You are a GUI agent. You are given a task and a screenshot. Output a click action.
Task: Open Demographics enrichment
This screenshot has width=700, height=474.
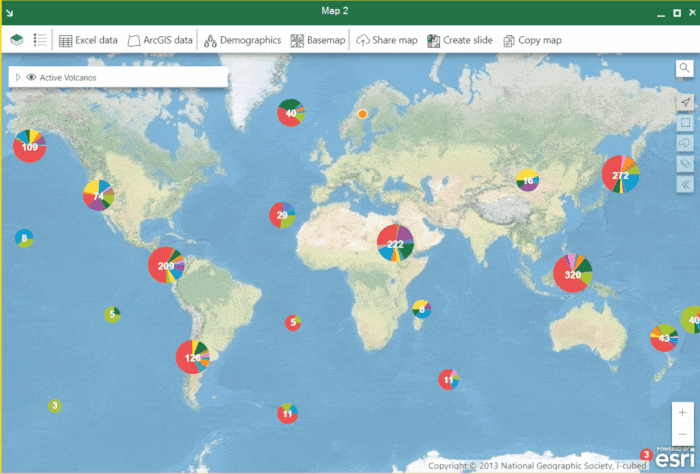click(x=242, y=40)
